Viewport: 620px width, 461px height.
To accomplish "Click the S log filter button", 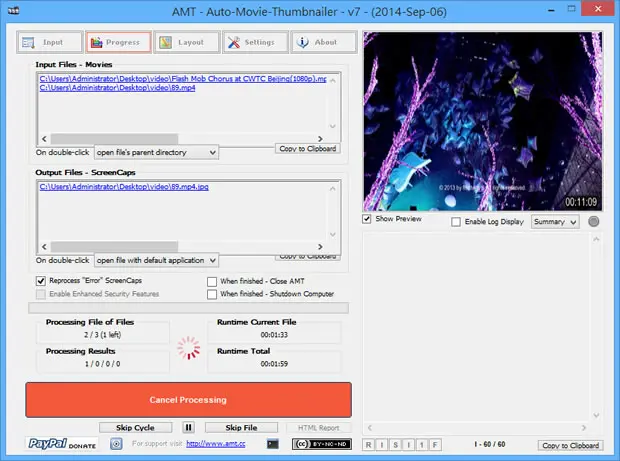I will (x=395, y=445).
